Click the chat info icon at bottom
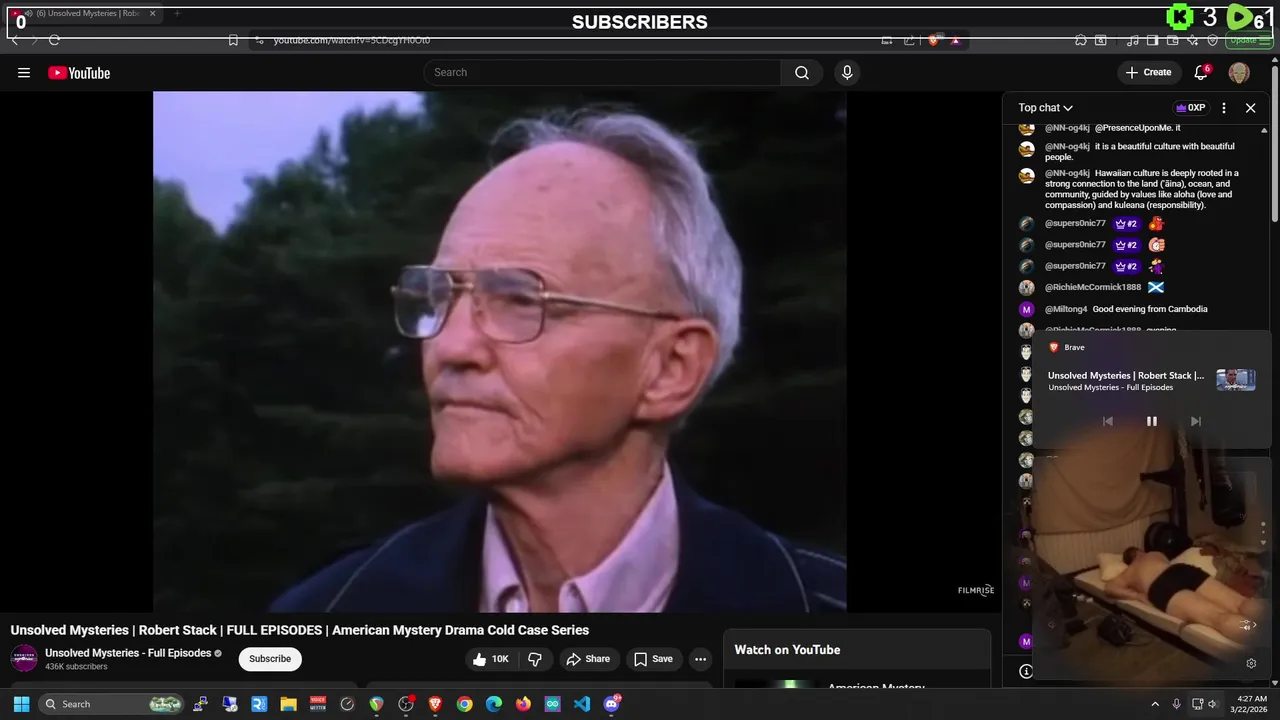 click(1025, 671)
